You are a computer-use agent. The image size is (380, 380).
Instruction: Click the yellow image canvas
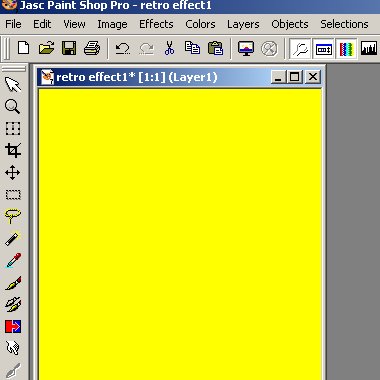click(180, 234)
